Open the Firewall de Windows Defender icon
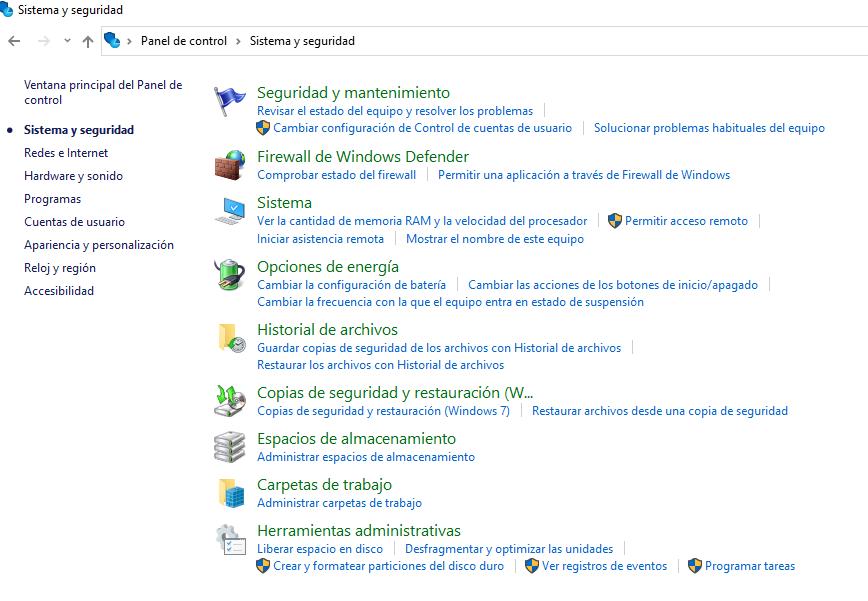This screenshot has height=601, width=868. click(x=230, y=165)
